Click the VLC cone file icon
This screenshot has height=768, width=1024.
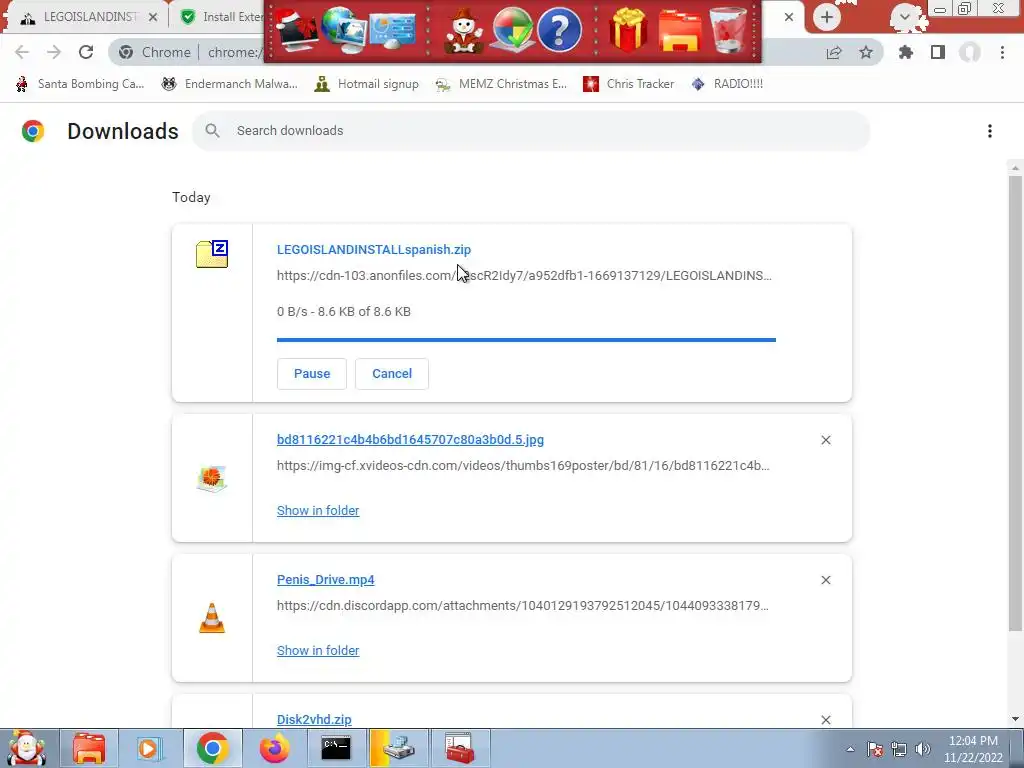pyautogui.click(x=212, y=618)
